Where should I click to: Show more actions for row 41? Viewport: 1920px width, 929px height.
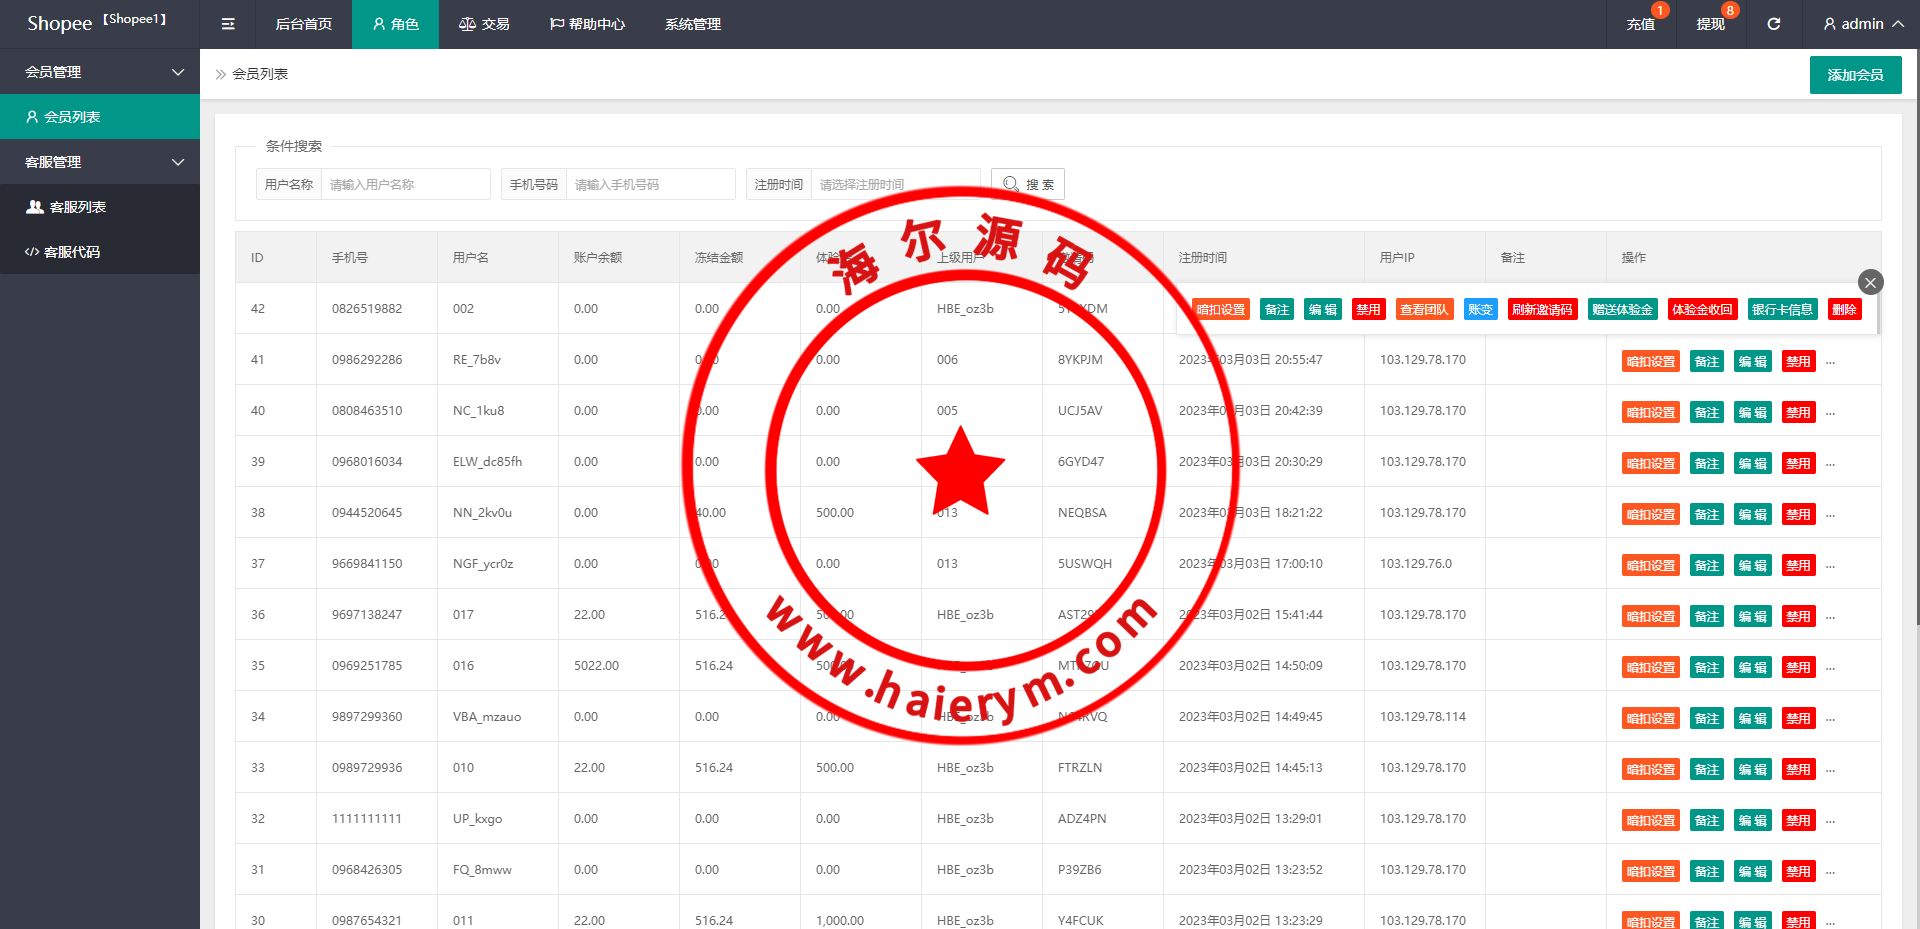[1830, 362]
